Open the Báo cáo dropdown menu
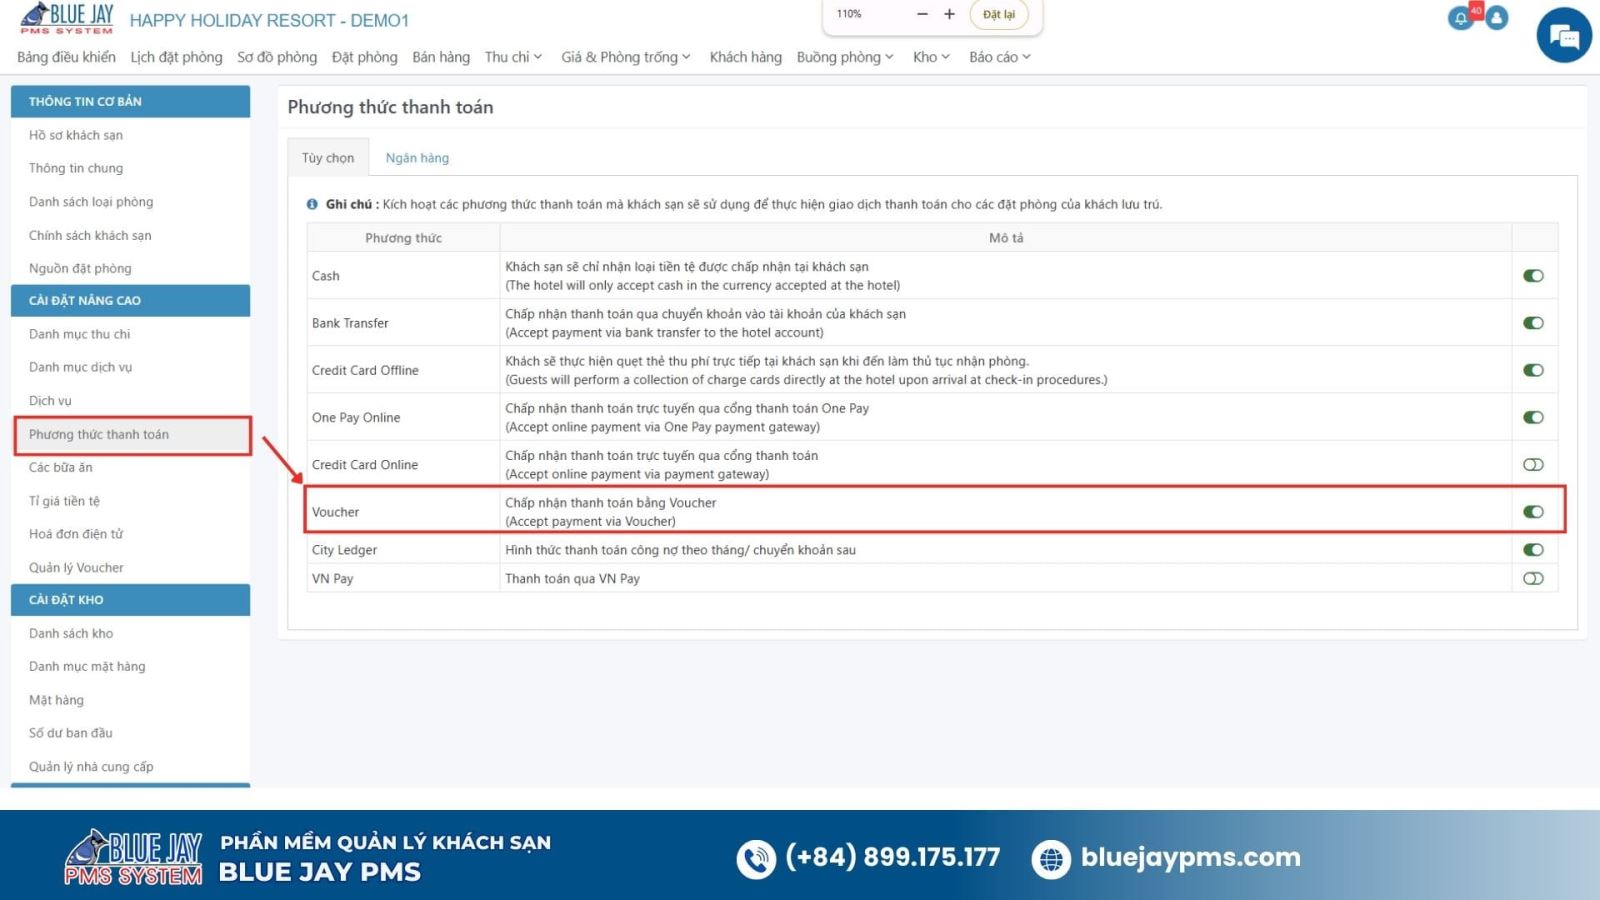 point(999,57)
